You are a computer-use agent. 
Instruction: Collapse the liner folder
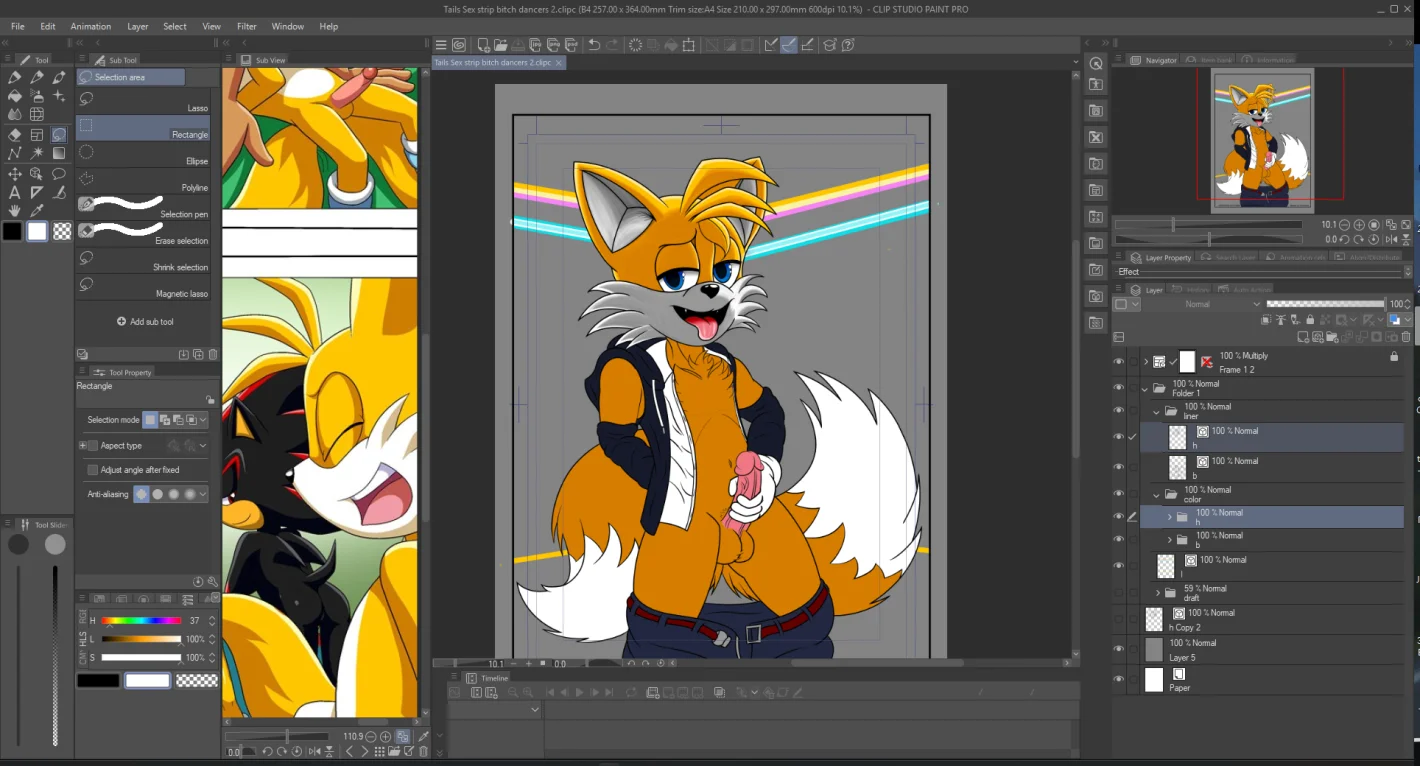(x=1158, y=411)
